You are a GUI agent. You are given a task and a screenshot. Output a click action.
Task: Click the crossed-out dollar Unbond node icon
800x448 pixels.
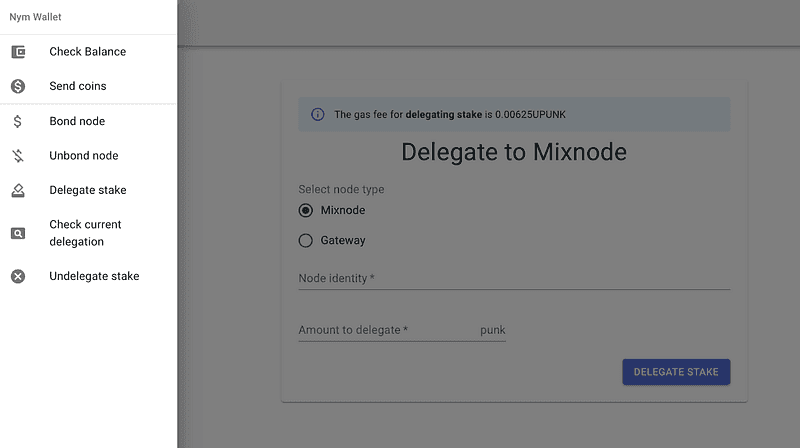click(x=18, y=156)
